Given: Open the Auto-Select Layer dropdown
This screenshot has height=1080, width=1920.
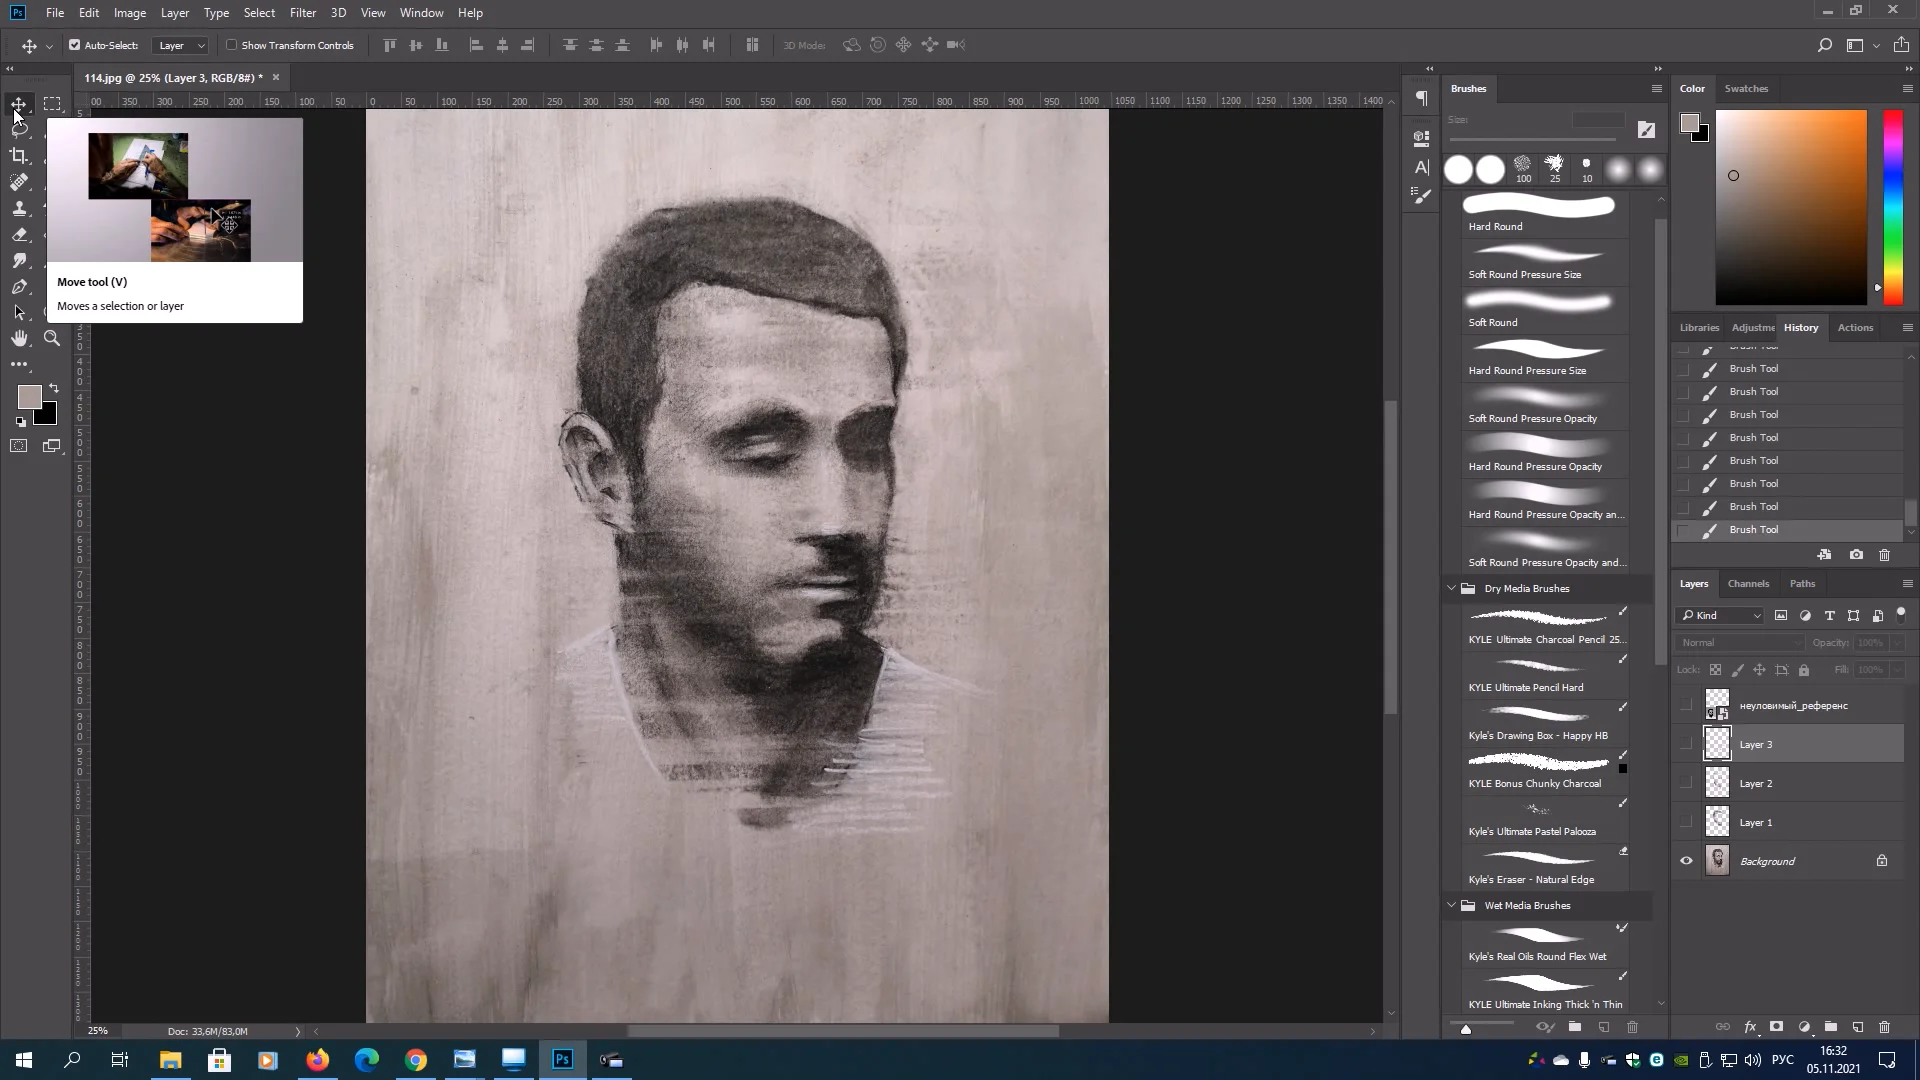Looking at the screenshot, I should click(181, 45).
